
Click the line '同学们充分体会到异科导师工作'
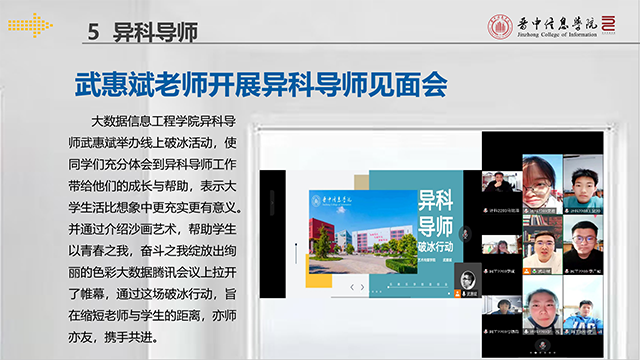tap(152, 164)
